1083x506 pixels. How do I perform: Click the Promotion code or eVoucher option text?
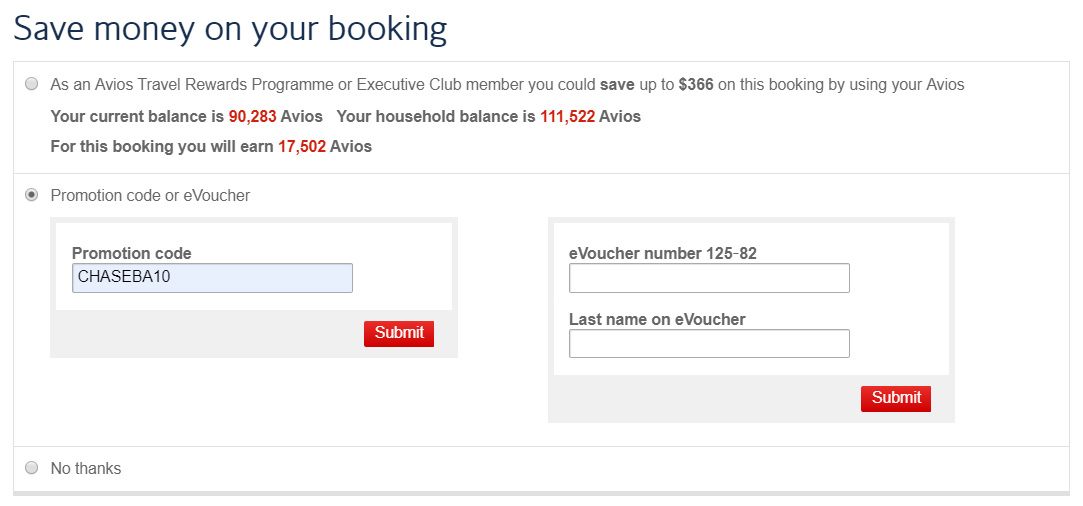[150, 195]
